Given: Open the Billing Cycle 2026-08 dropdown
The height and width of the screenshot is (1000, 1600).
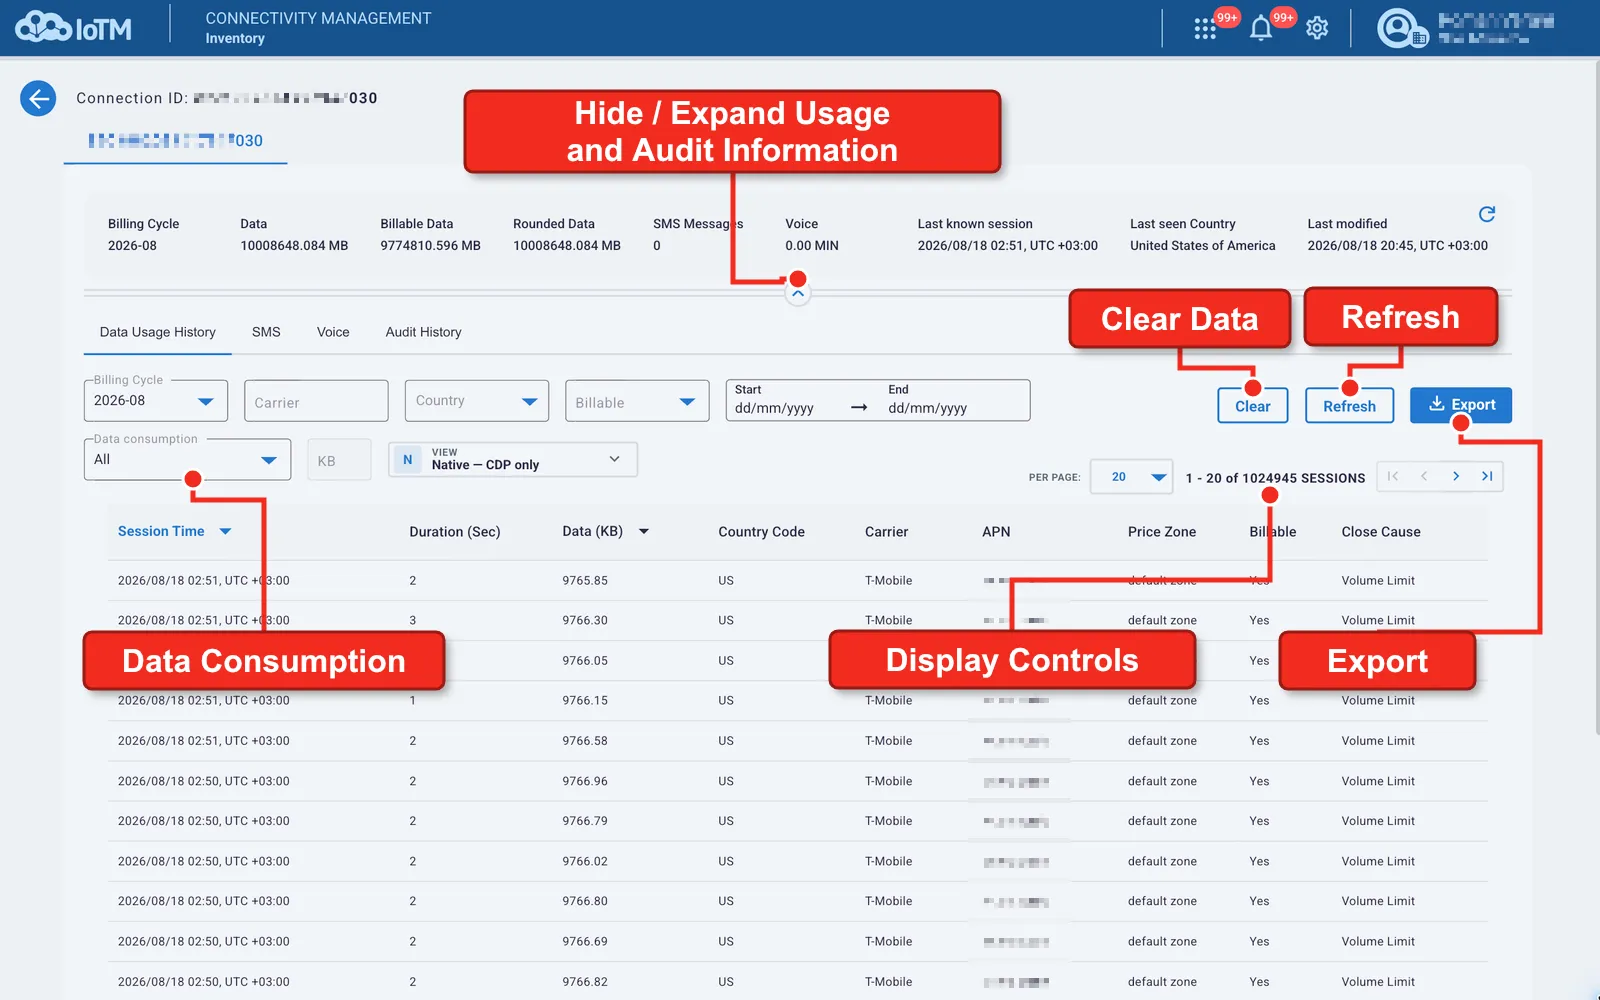Looking at the screenshot, I should (156, 400).
